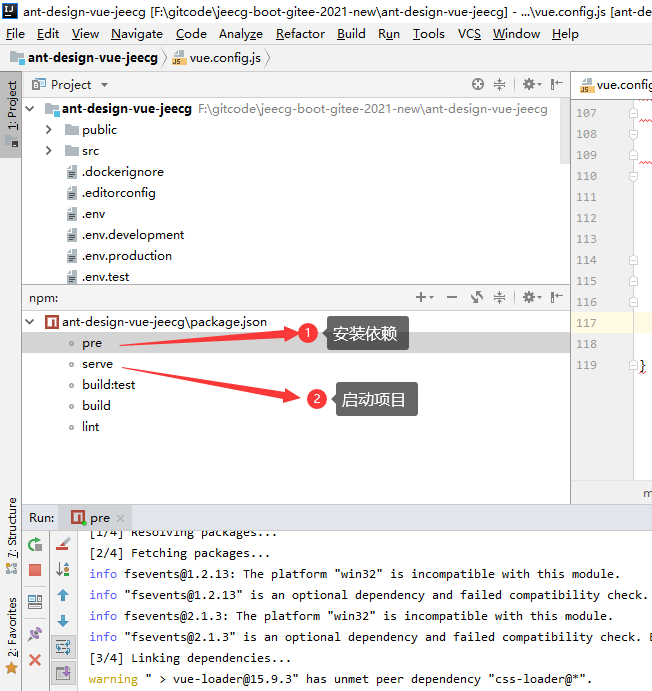Click the pin tab icon in Run panel
652x691 pixels.
35,634
